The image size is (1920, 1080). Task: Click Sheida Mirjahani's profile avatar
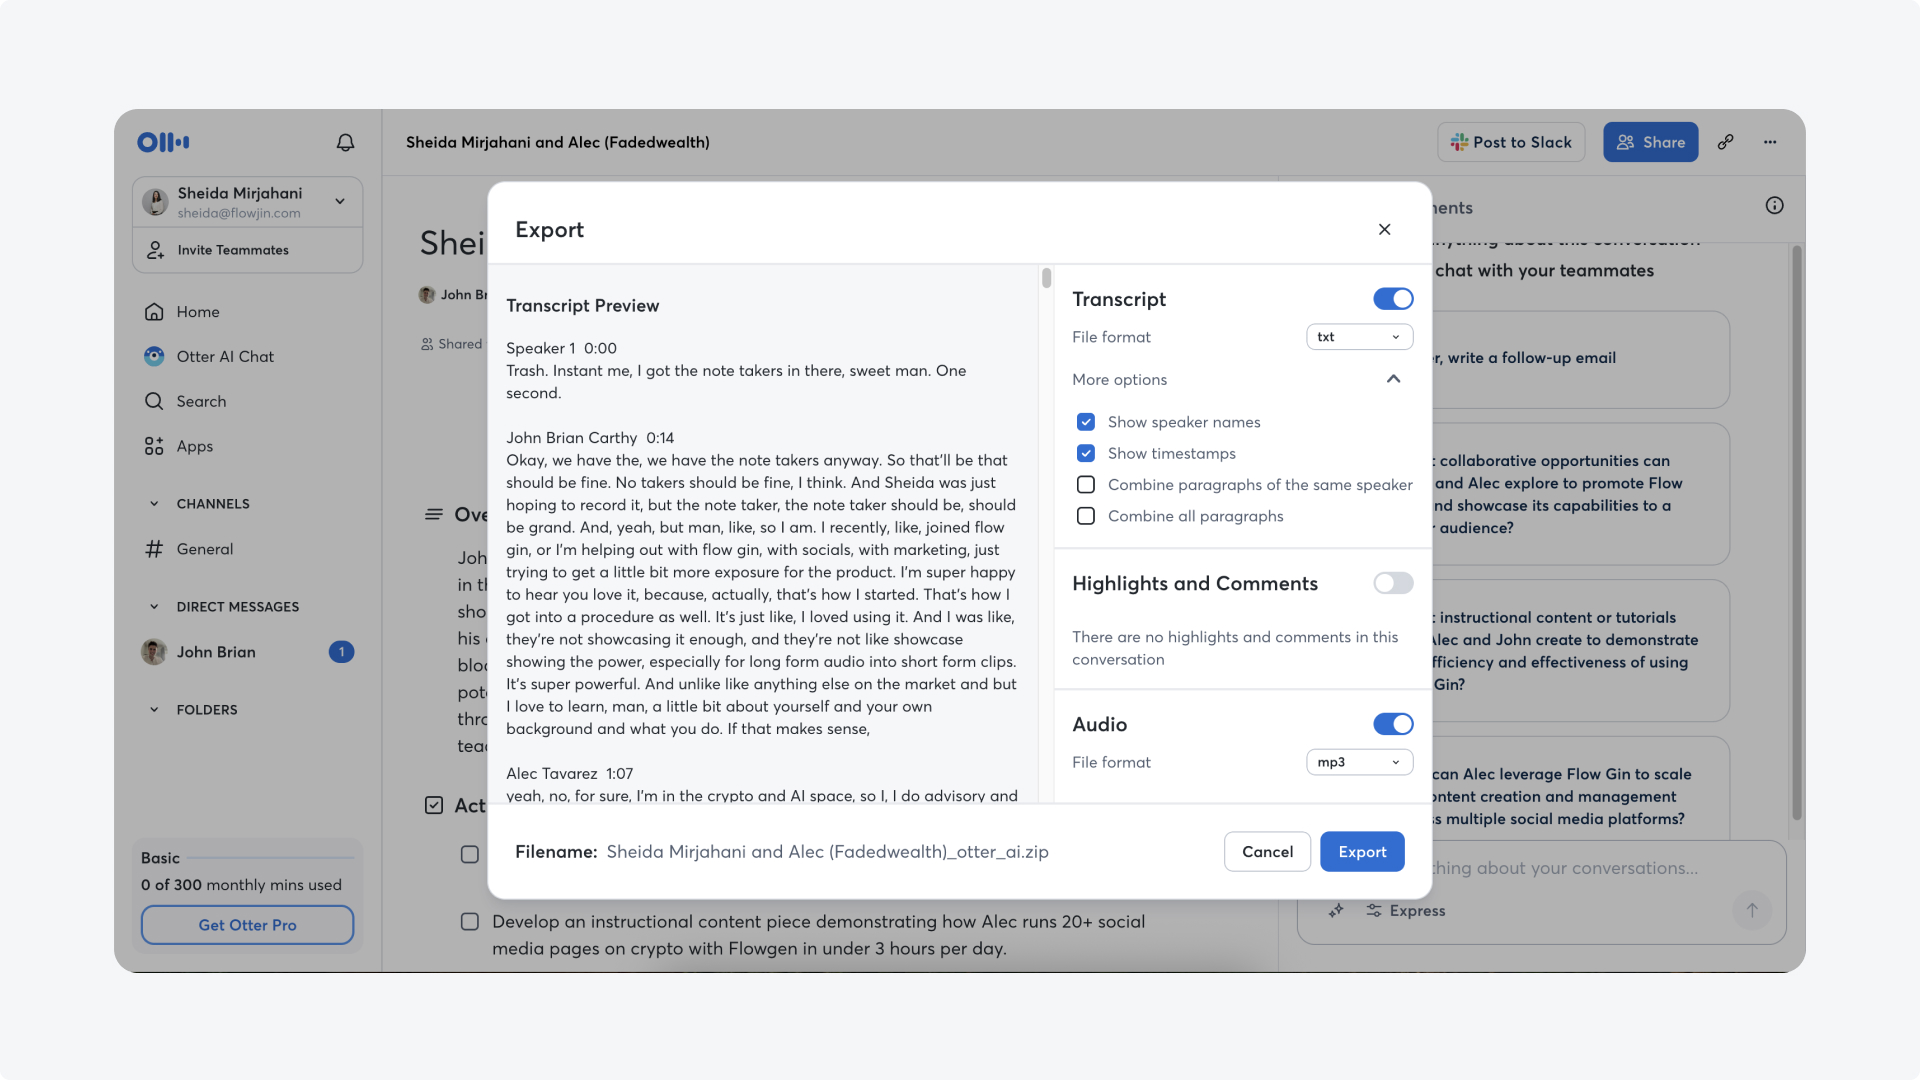point(154,201)
